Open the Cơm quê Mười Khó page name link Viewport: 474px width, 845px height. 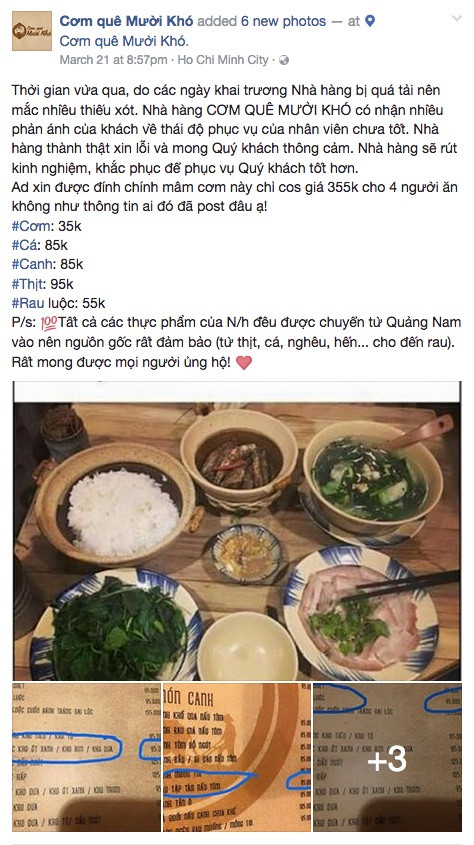click(x=126, y=21)
